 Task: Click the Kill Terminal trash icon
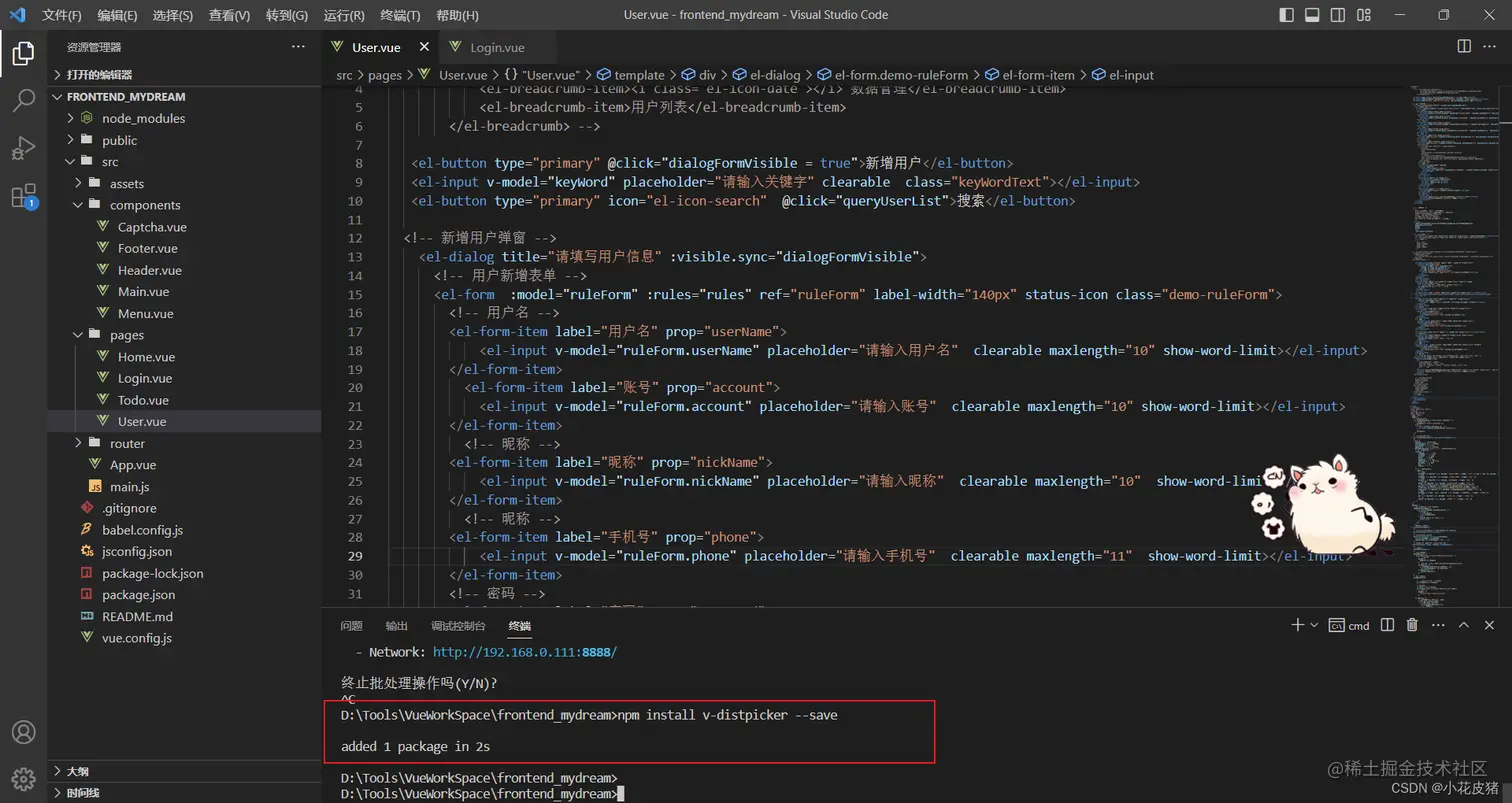(1412, 625)
